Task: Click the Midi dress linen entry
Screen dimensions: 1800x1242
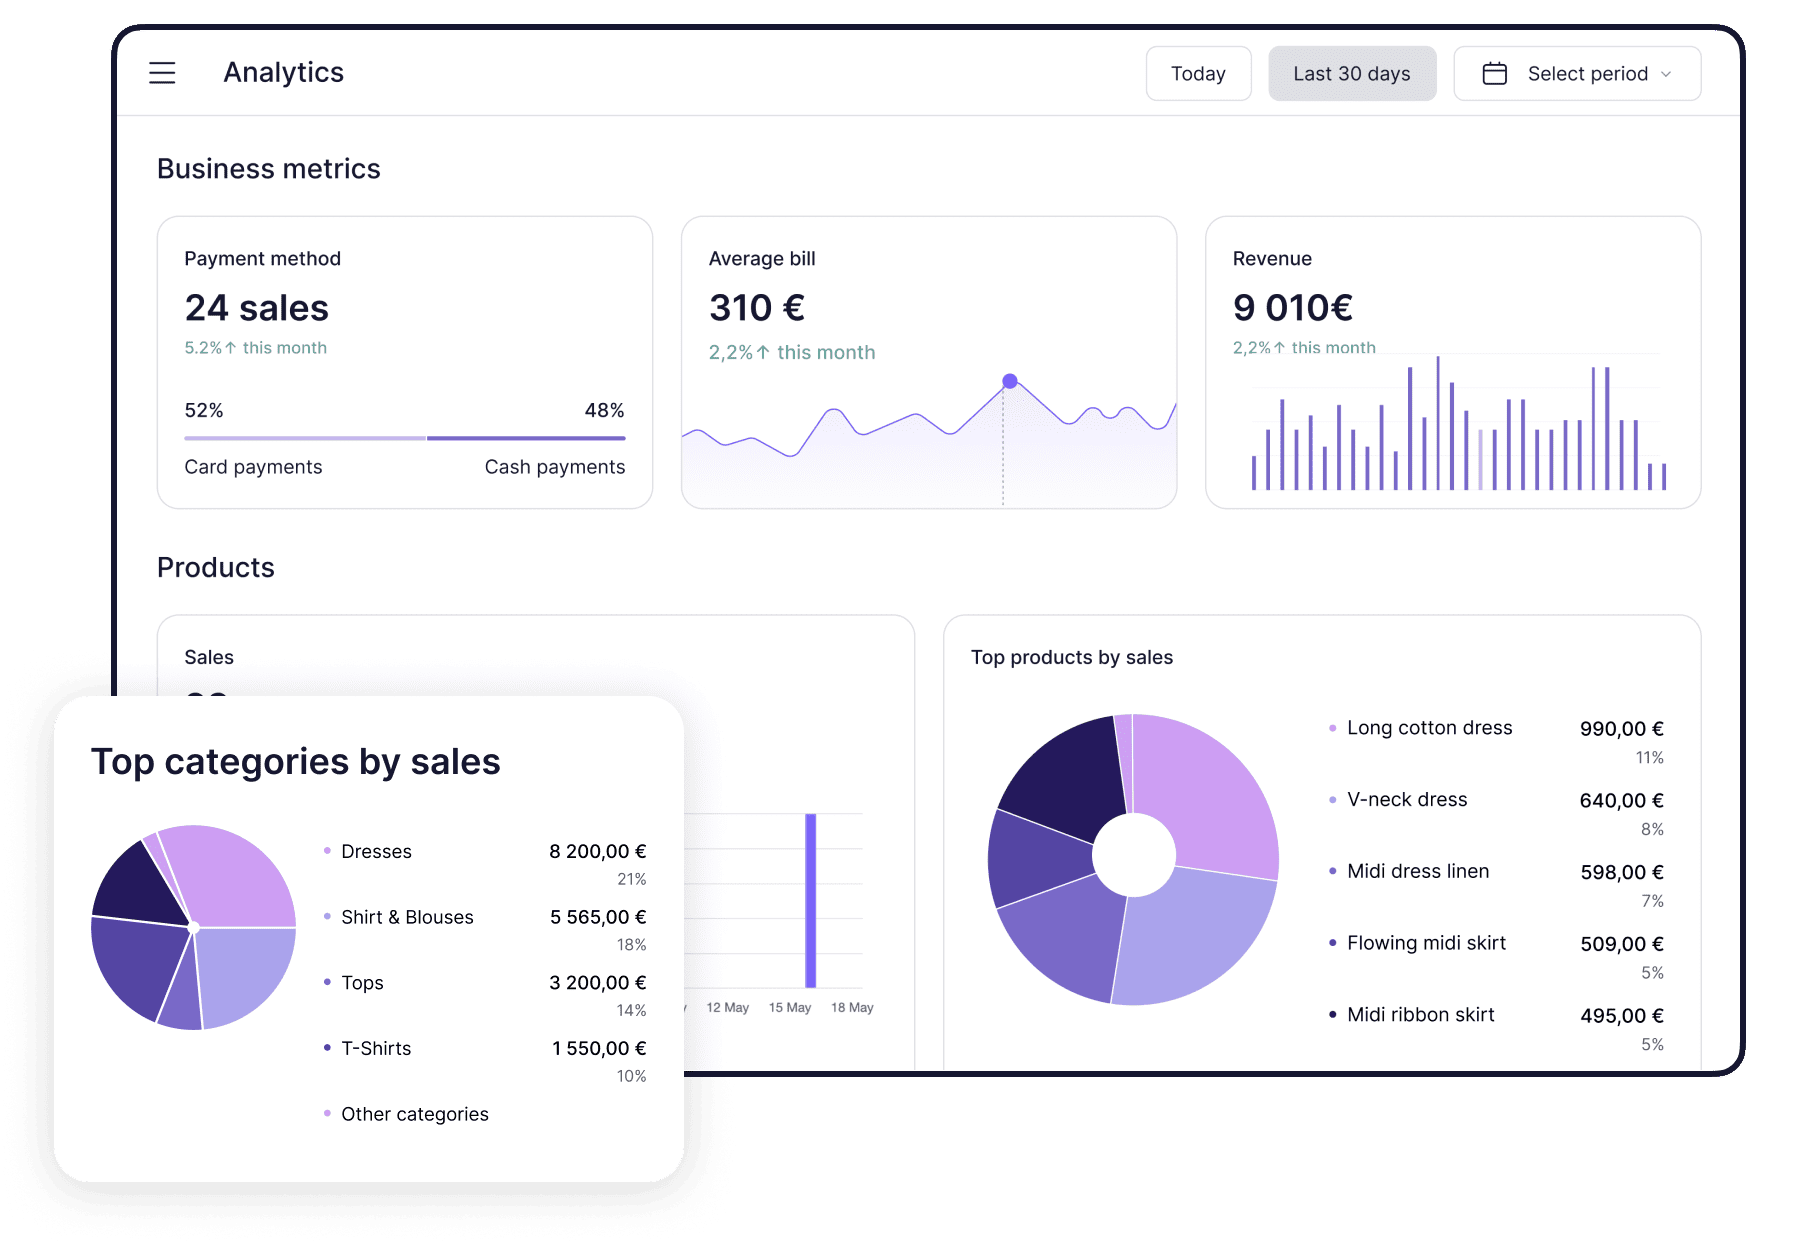Action: point(1418,871)
